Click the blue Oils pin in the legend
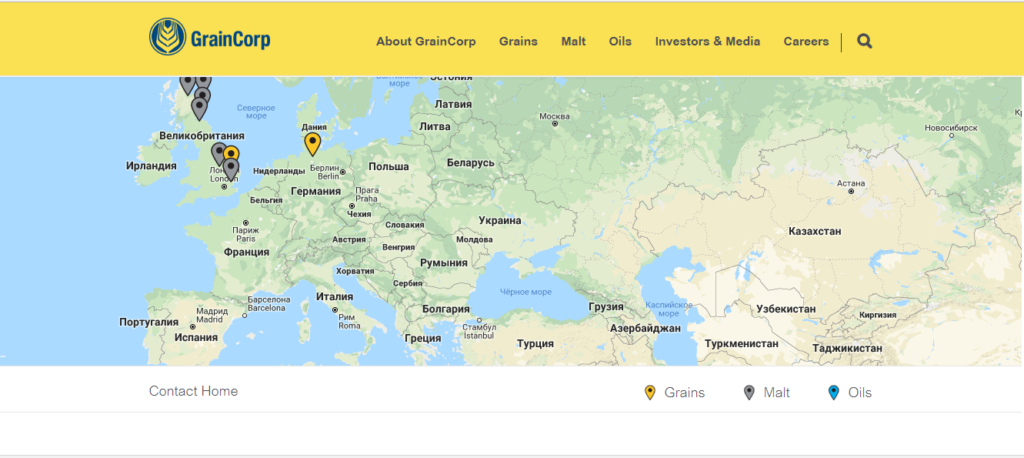Viewport: 1024px width, 458px height. 833,393
